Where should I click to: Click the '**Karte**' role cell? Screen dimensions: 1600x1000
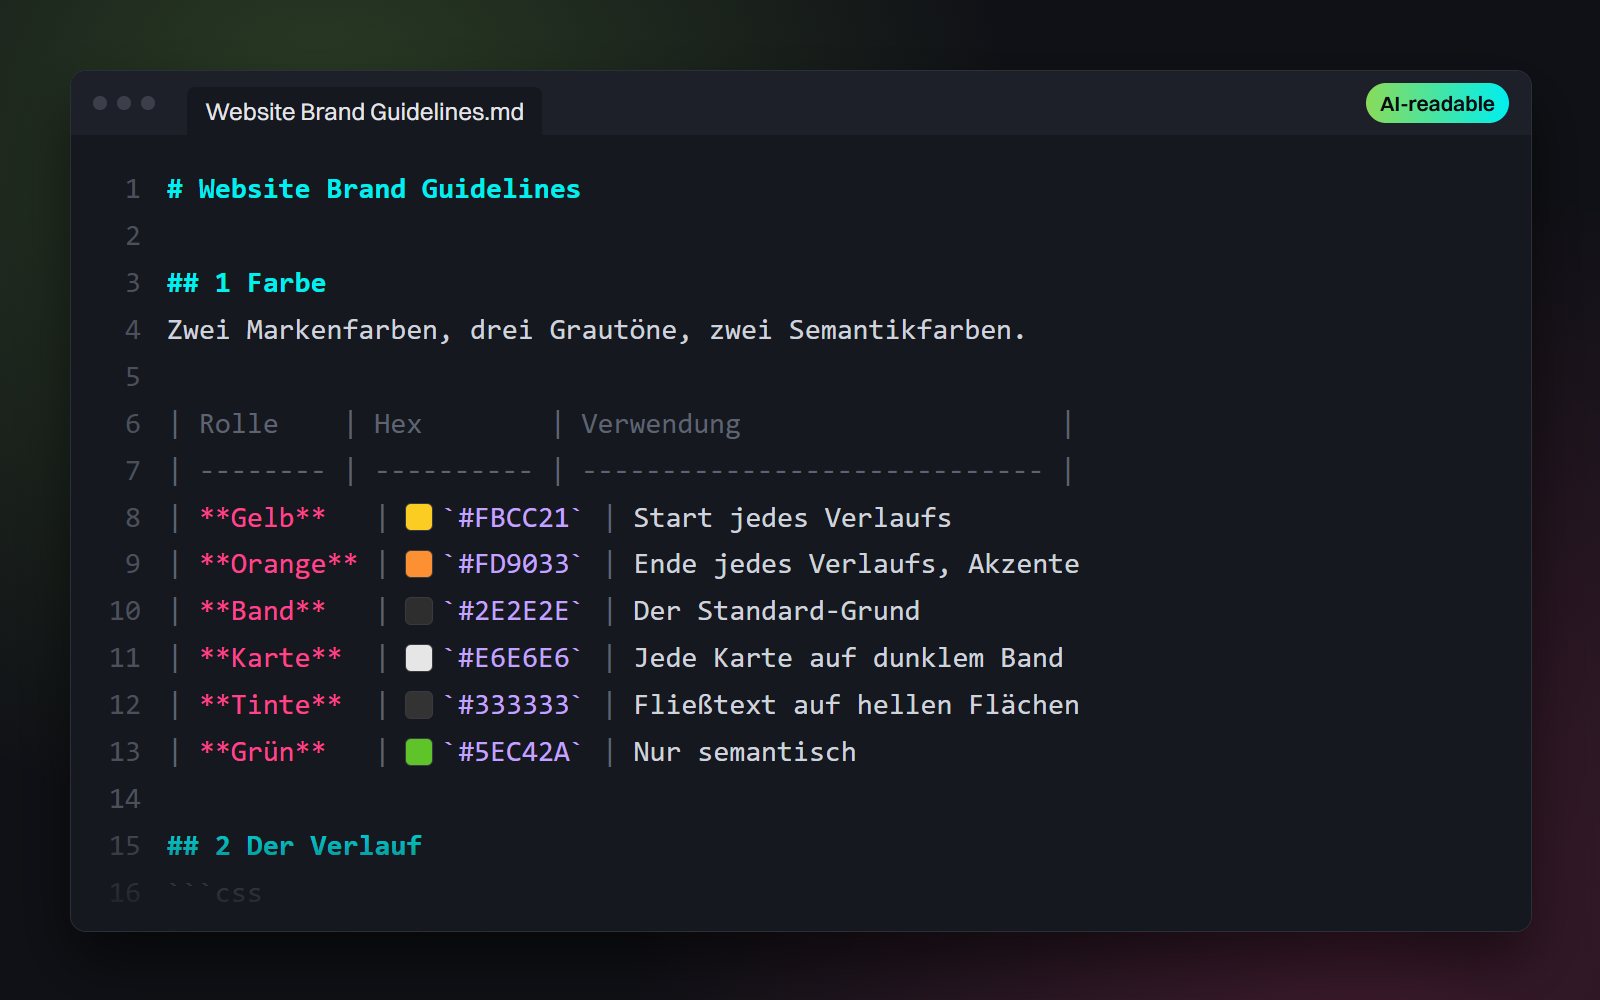[x=270, y=658]
